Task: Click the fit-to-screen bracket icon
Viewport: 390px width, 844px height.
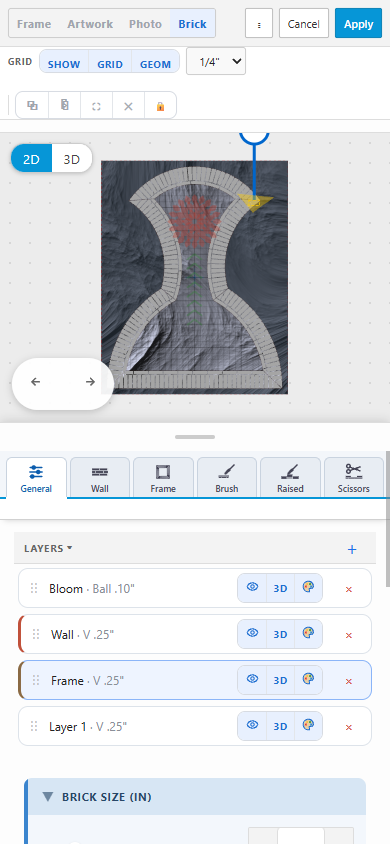Action: 96,106
